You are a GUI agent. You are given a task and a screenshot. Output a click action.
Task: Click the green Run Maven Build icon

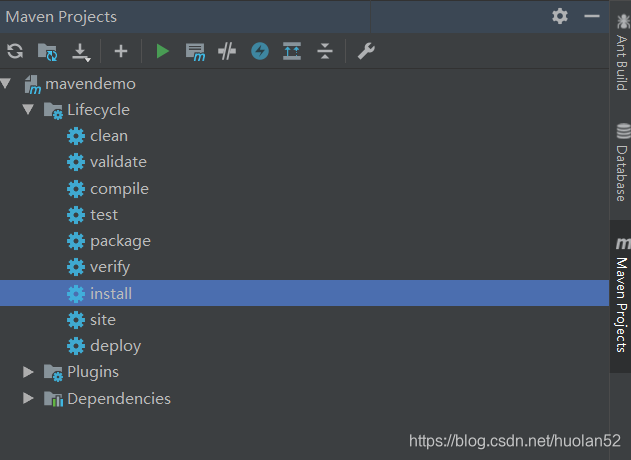click(x=163, y=51)
